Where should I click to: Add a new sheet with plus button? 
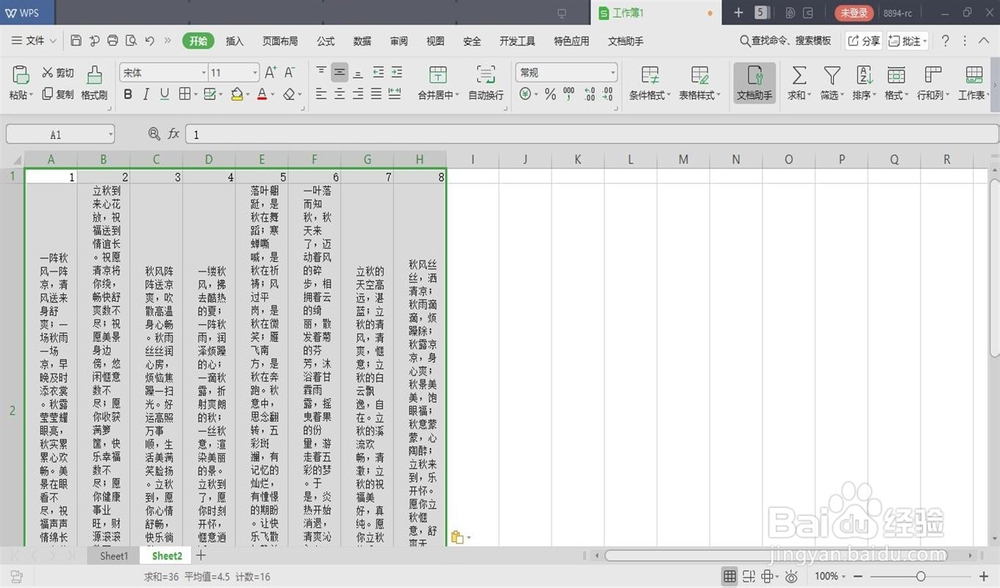[201, 555]
